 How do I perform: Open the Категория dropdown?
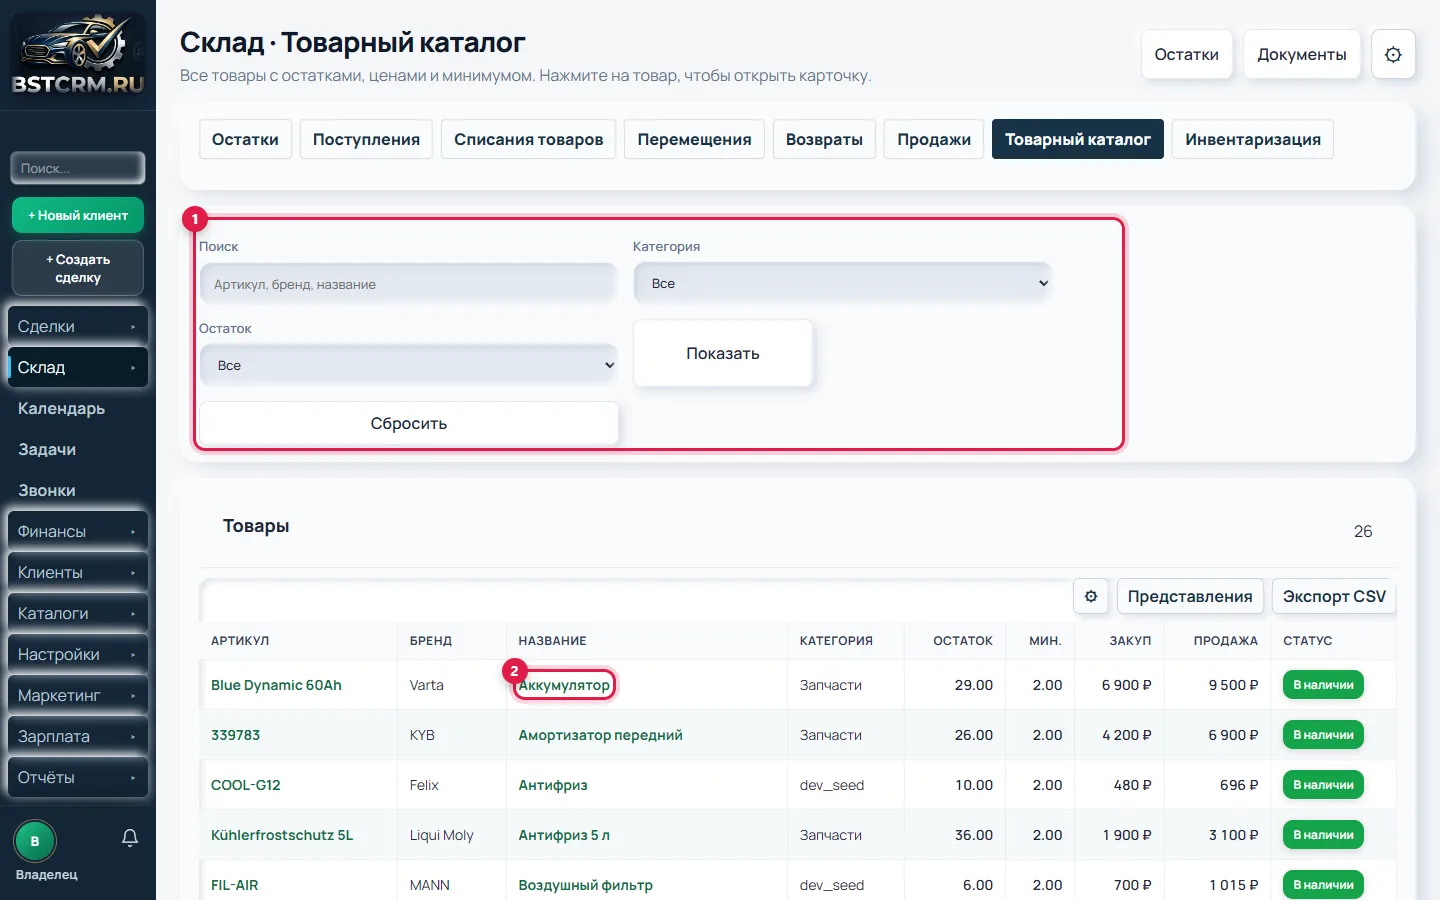pyautogui.click(x=842, y=283)
